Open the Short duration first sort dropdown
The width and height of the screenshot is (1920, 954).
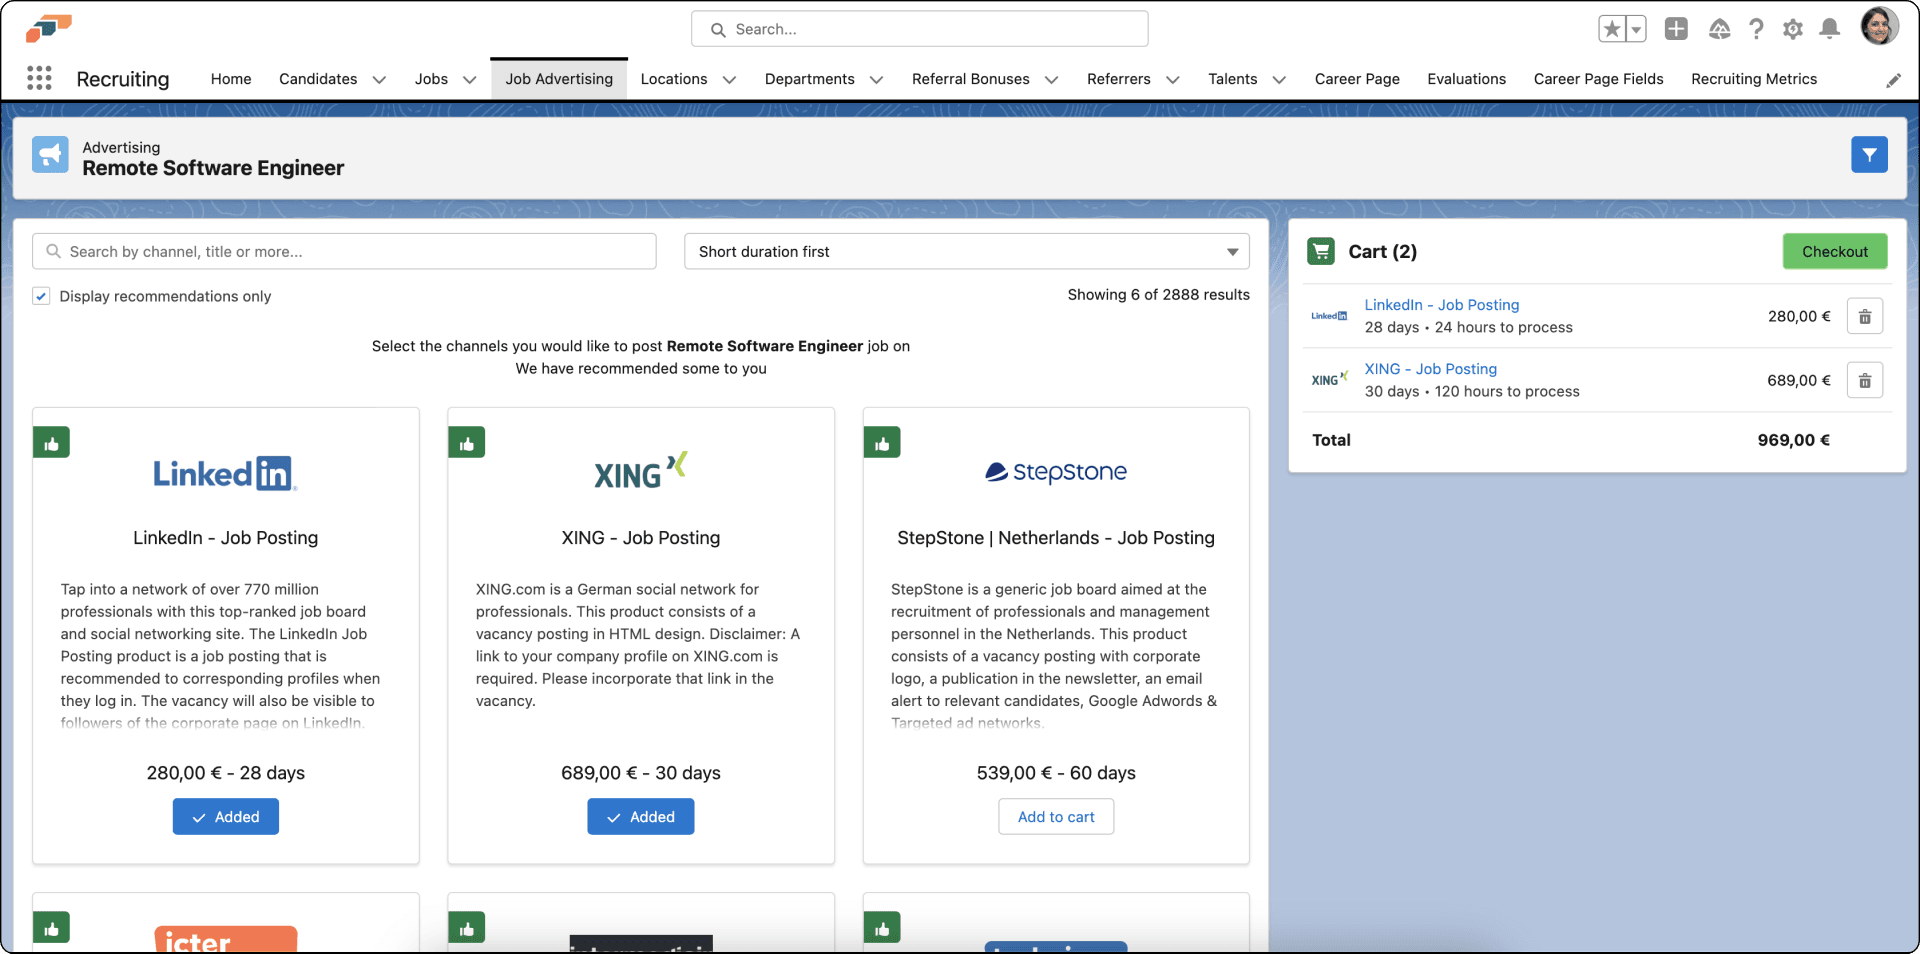click(967, 252)
